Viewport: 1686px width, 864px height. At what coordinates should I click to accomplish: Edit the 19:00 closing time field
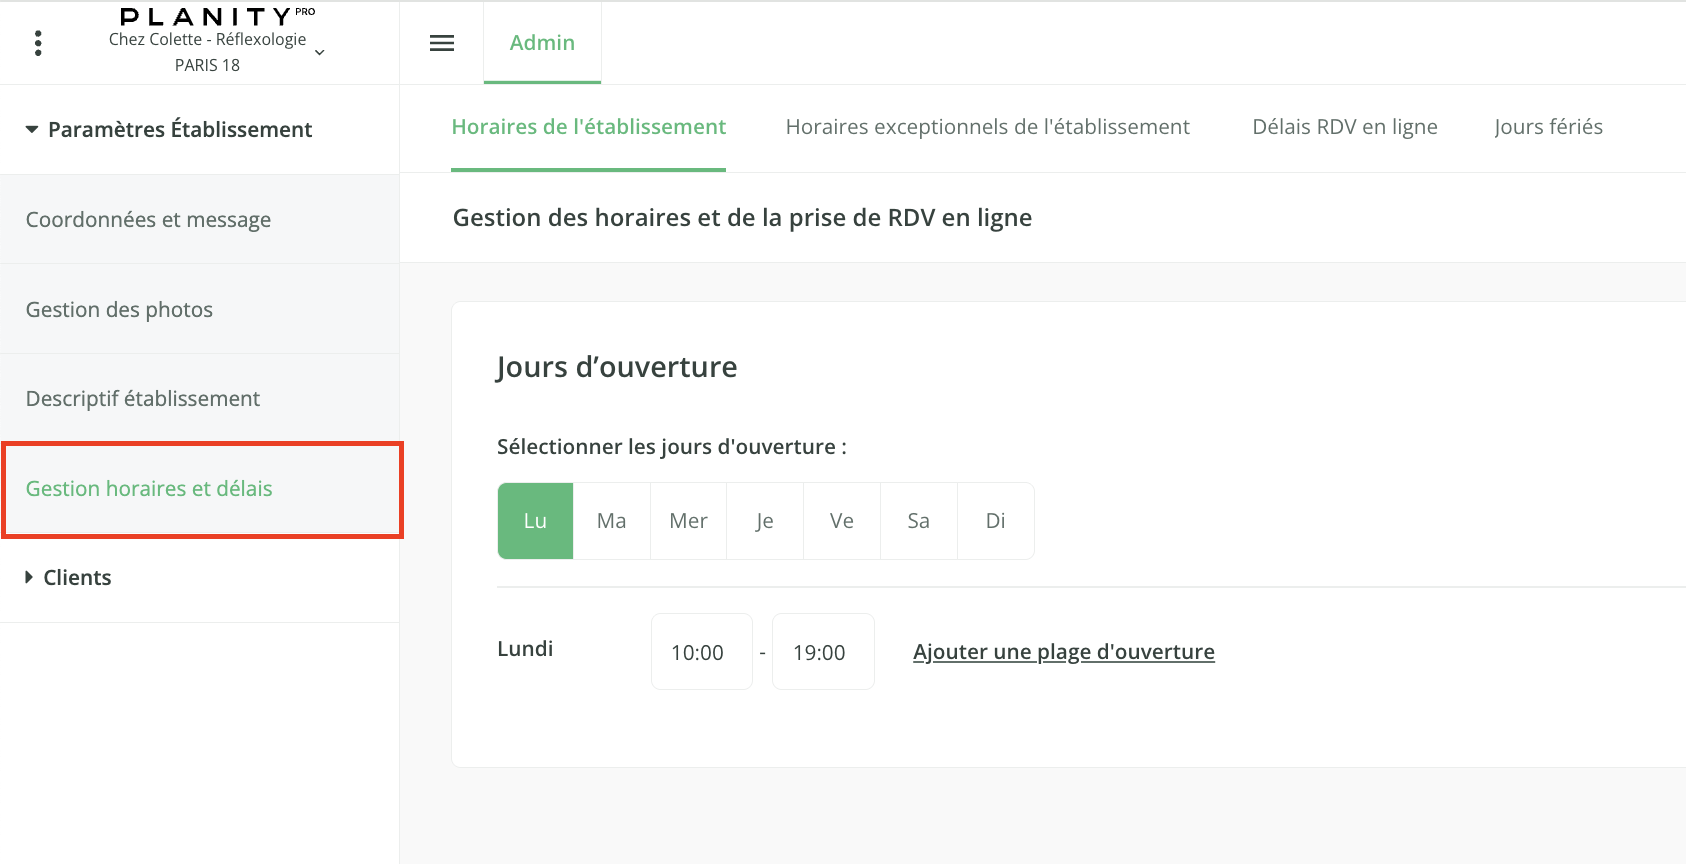pos(824,652)
